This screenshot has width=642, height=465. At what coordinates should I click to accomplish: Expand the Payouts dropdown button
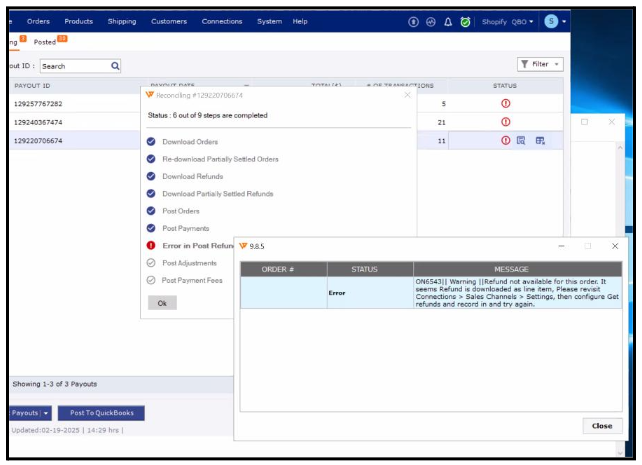tap(28, 413)
